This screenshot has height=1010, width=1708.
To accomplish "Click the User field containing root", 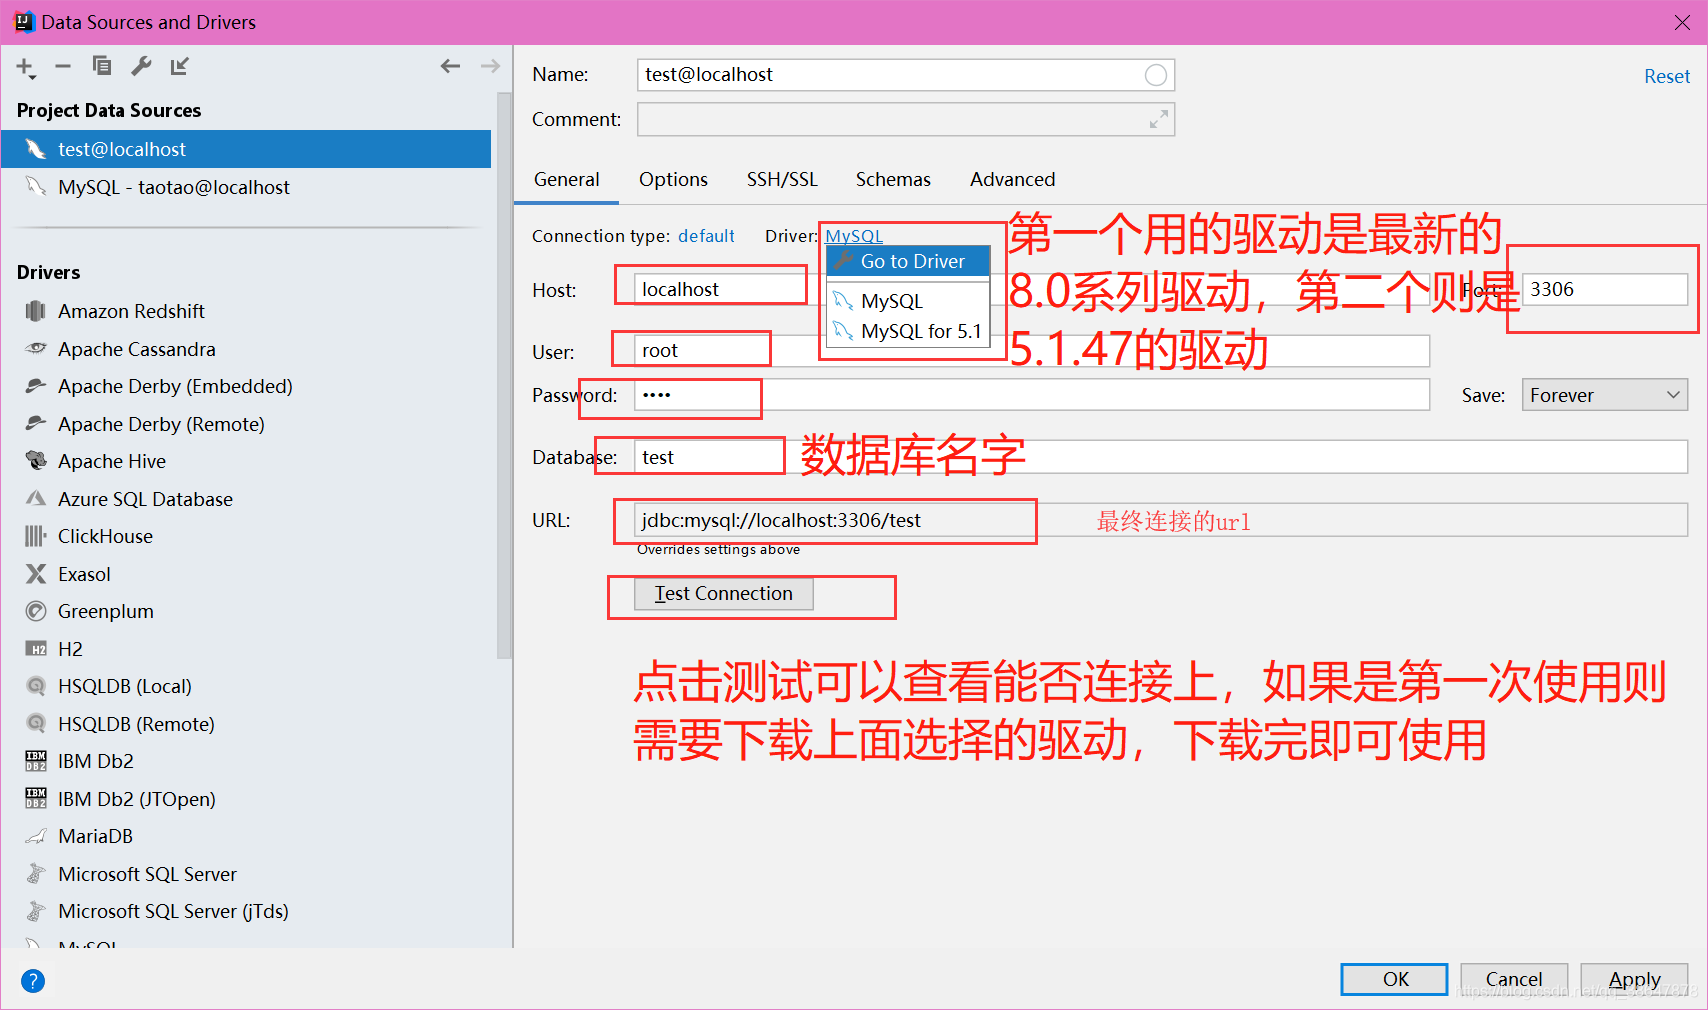I will (x=1031, y=351).
